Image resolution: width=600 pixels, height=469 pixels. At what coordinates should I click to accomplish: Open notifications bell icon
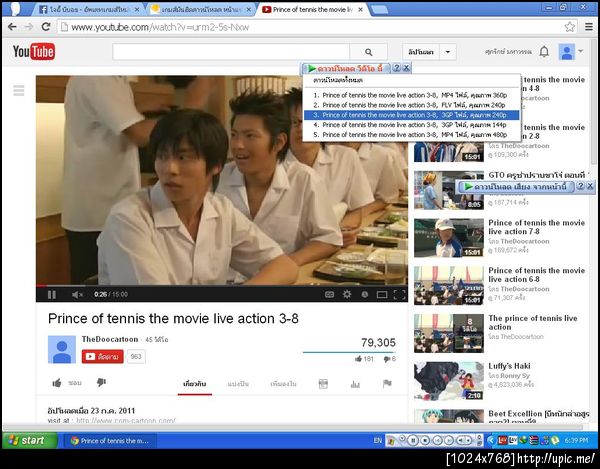tap(544, 52)
